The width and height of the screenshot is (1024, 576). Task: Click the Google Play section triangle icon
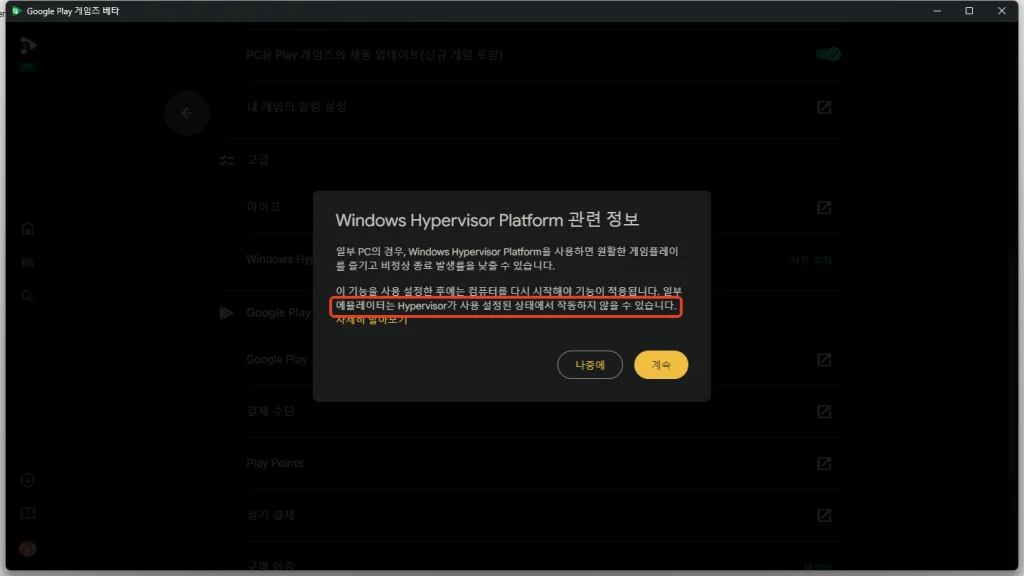pos(226,313)
